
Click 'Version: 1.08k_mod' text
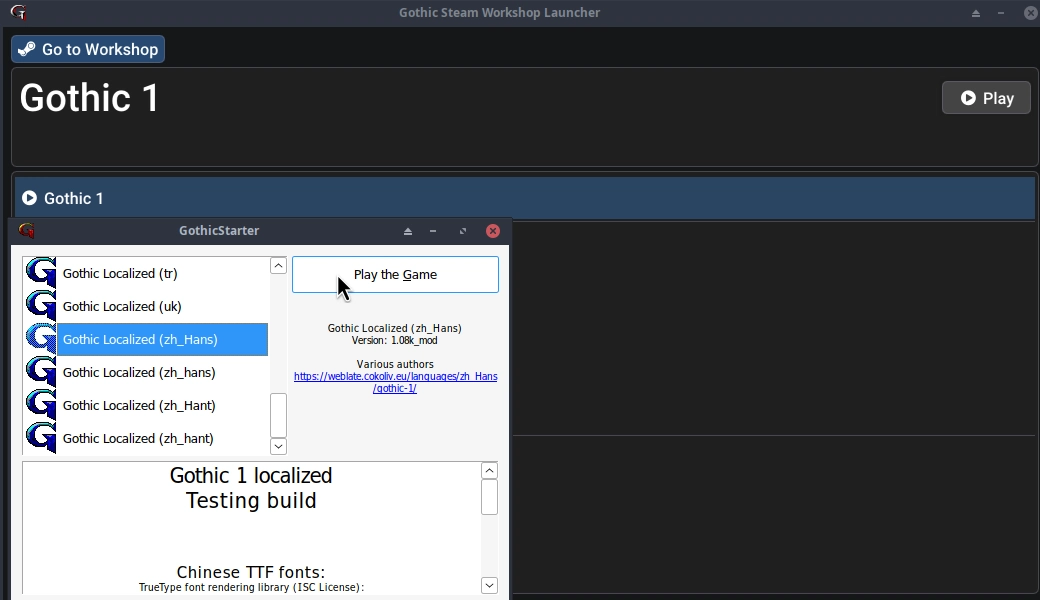coord(395,340)
